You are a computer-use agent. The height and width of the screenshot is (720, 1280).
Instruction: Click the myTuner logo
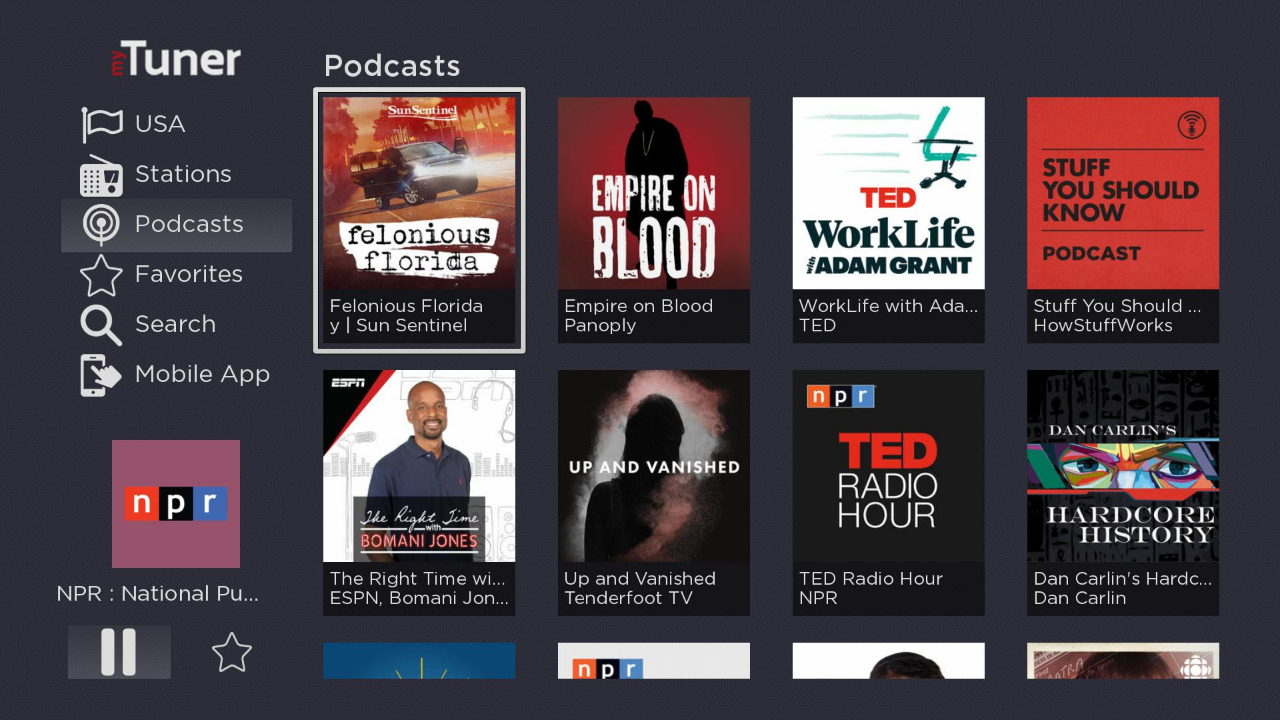coord(176,59)
